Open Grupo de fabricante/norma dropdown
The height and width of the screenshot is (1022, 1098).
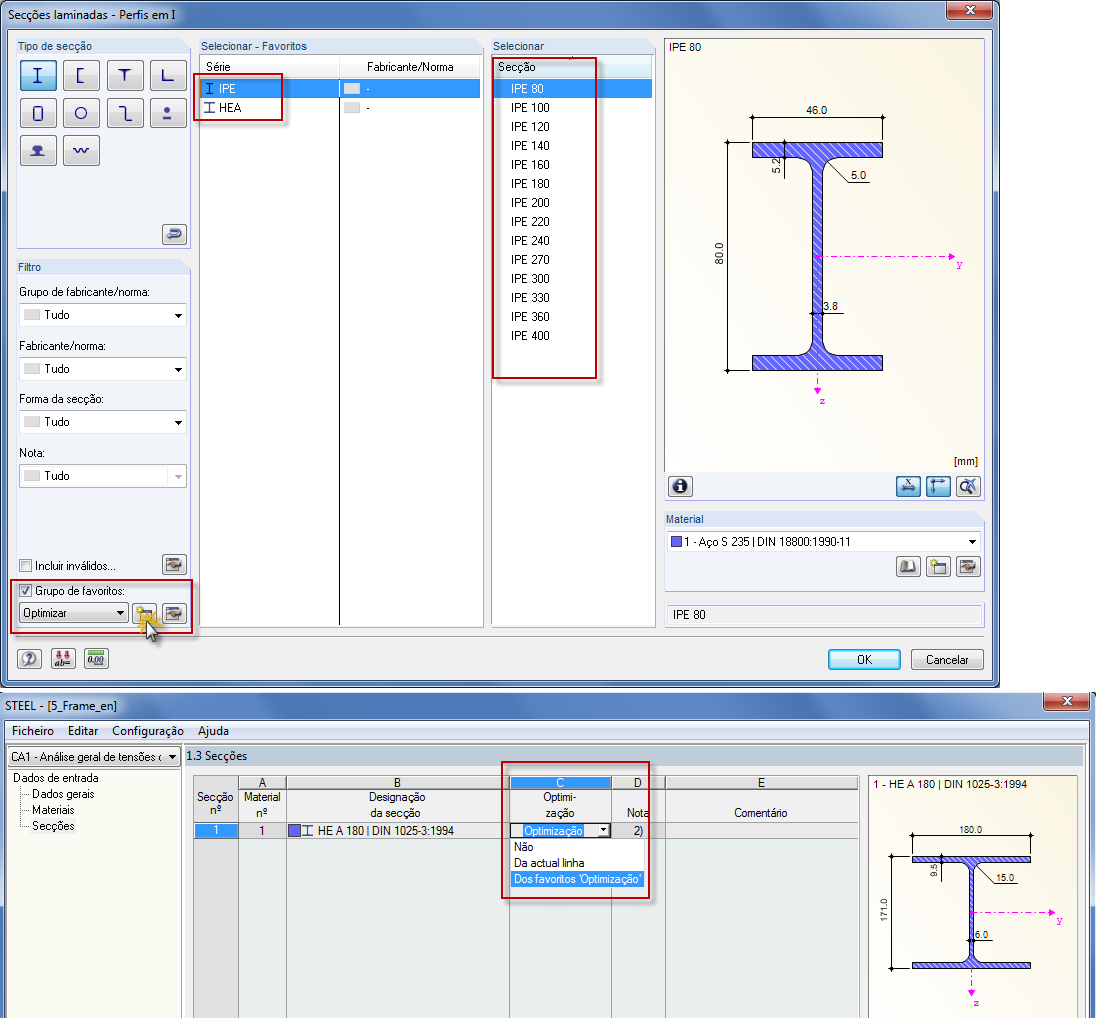103,315
